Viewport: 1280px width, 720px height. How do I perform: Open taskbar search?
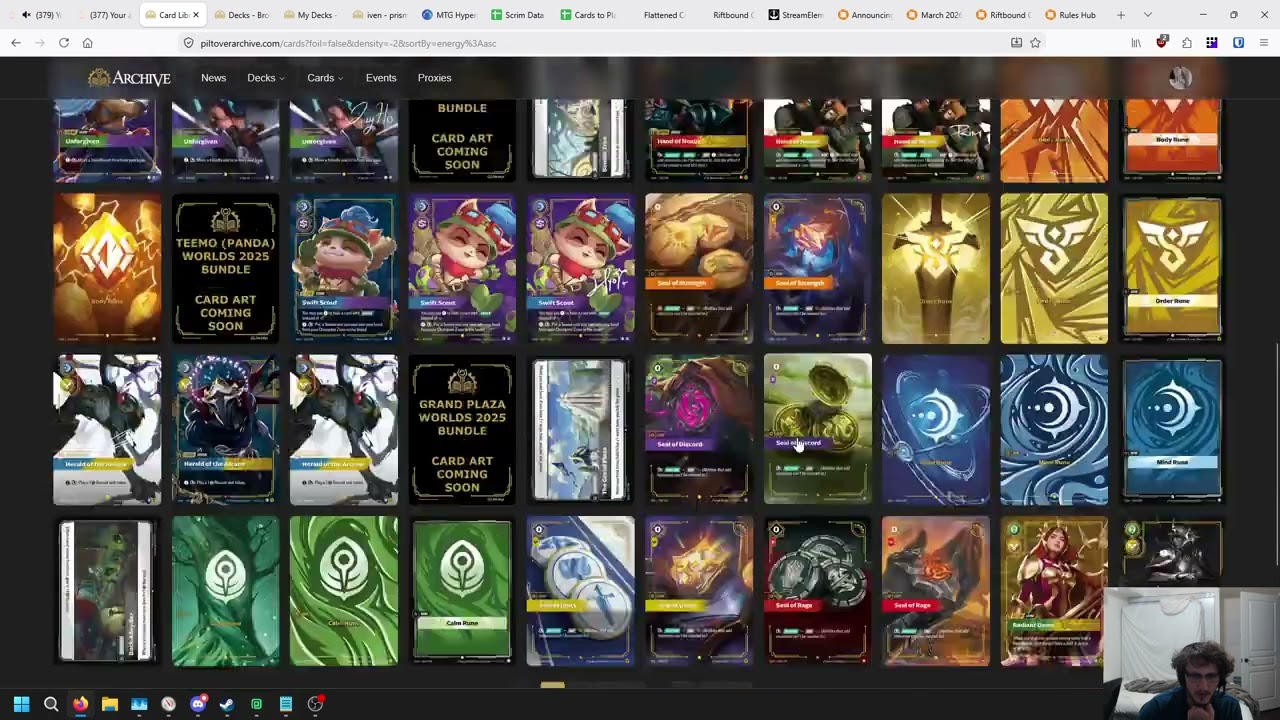point(51,704)
